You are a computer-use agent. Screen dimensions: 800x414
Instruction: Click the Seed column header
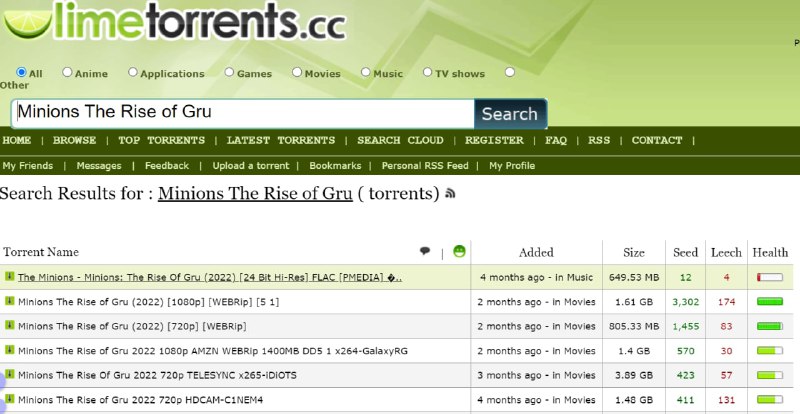click(x=685, y=252)
